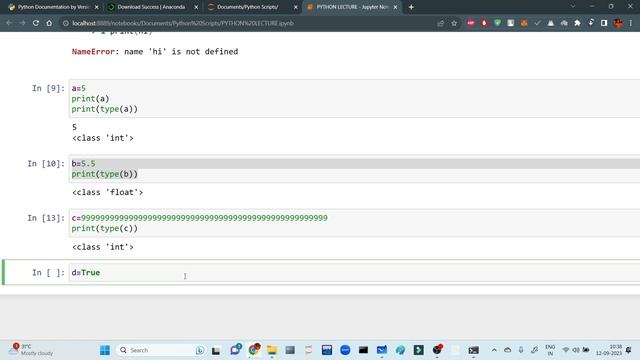Open notification bell in tray

tap(629, 350)
